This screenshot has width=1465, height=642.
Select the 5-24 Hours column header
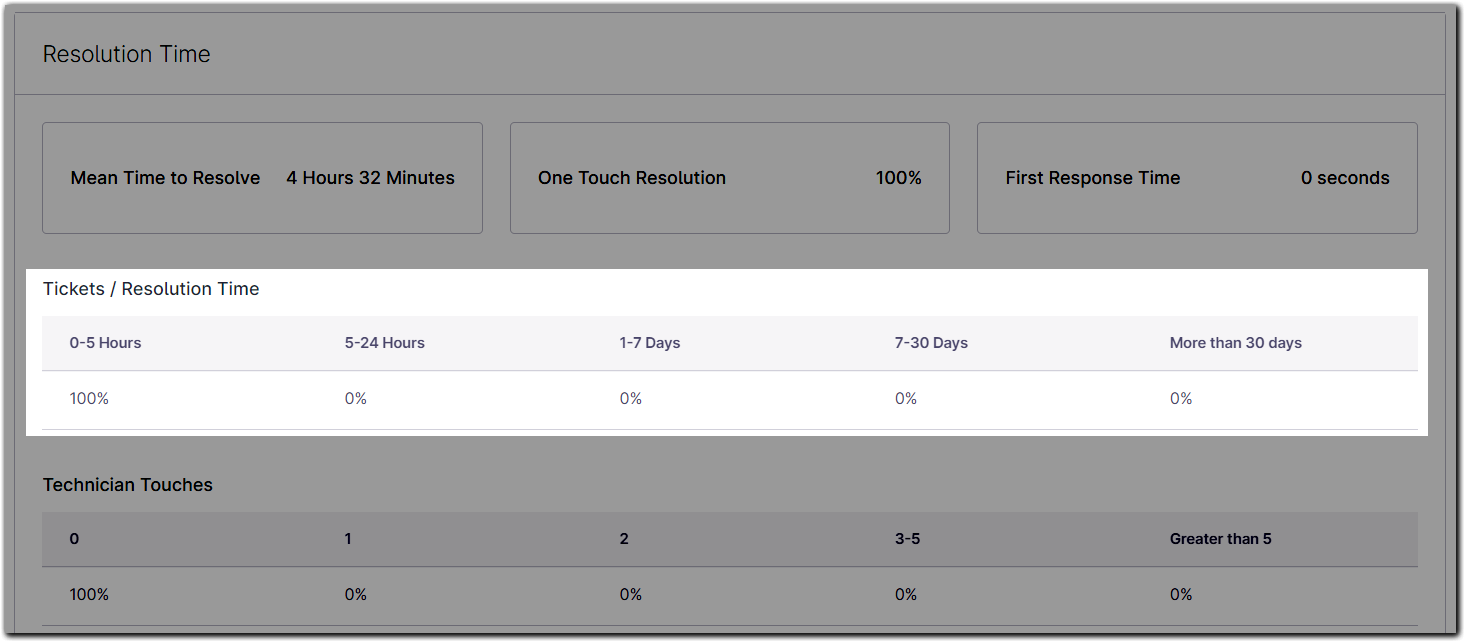(x=384, y=342)
